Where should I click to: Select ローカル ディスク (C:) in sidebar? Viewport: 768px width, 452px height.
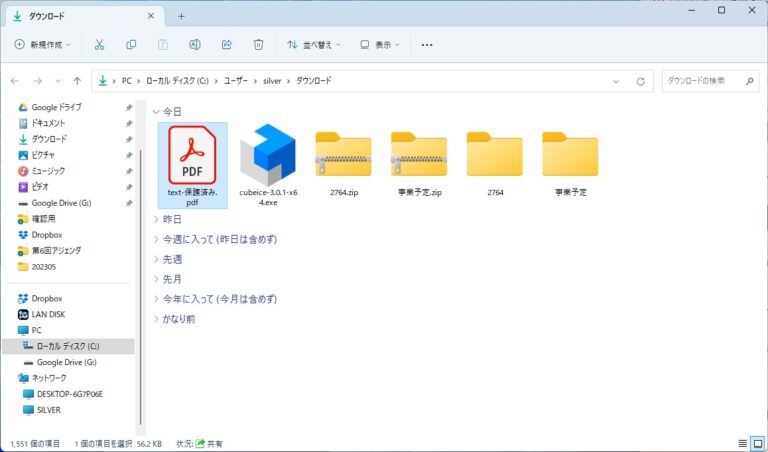(x=68, y=346)
